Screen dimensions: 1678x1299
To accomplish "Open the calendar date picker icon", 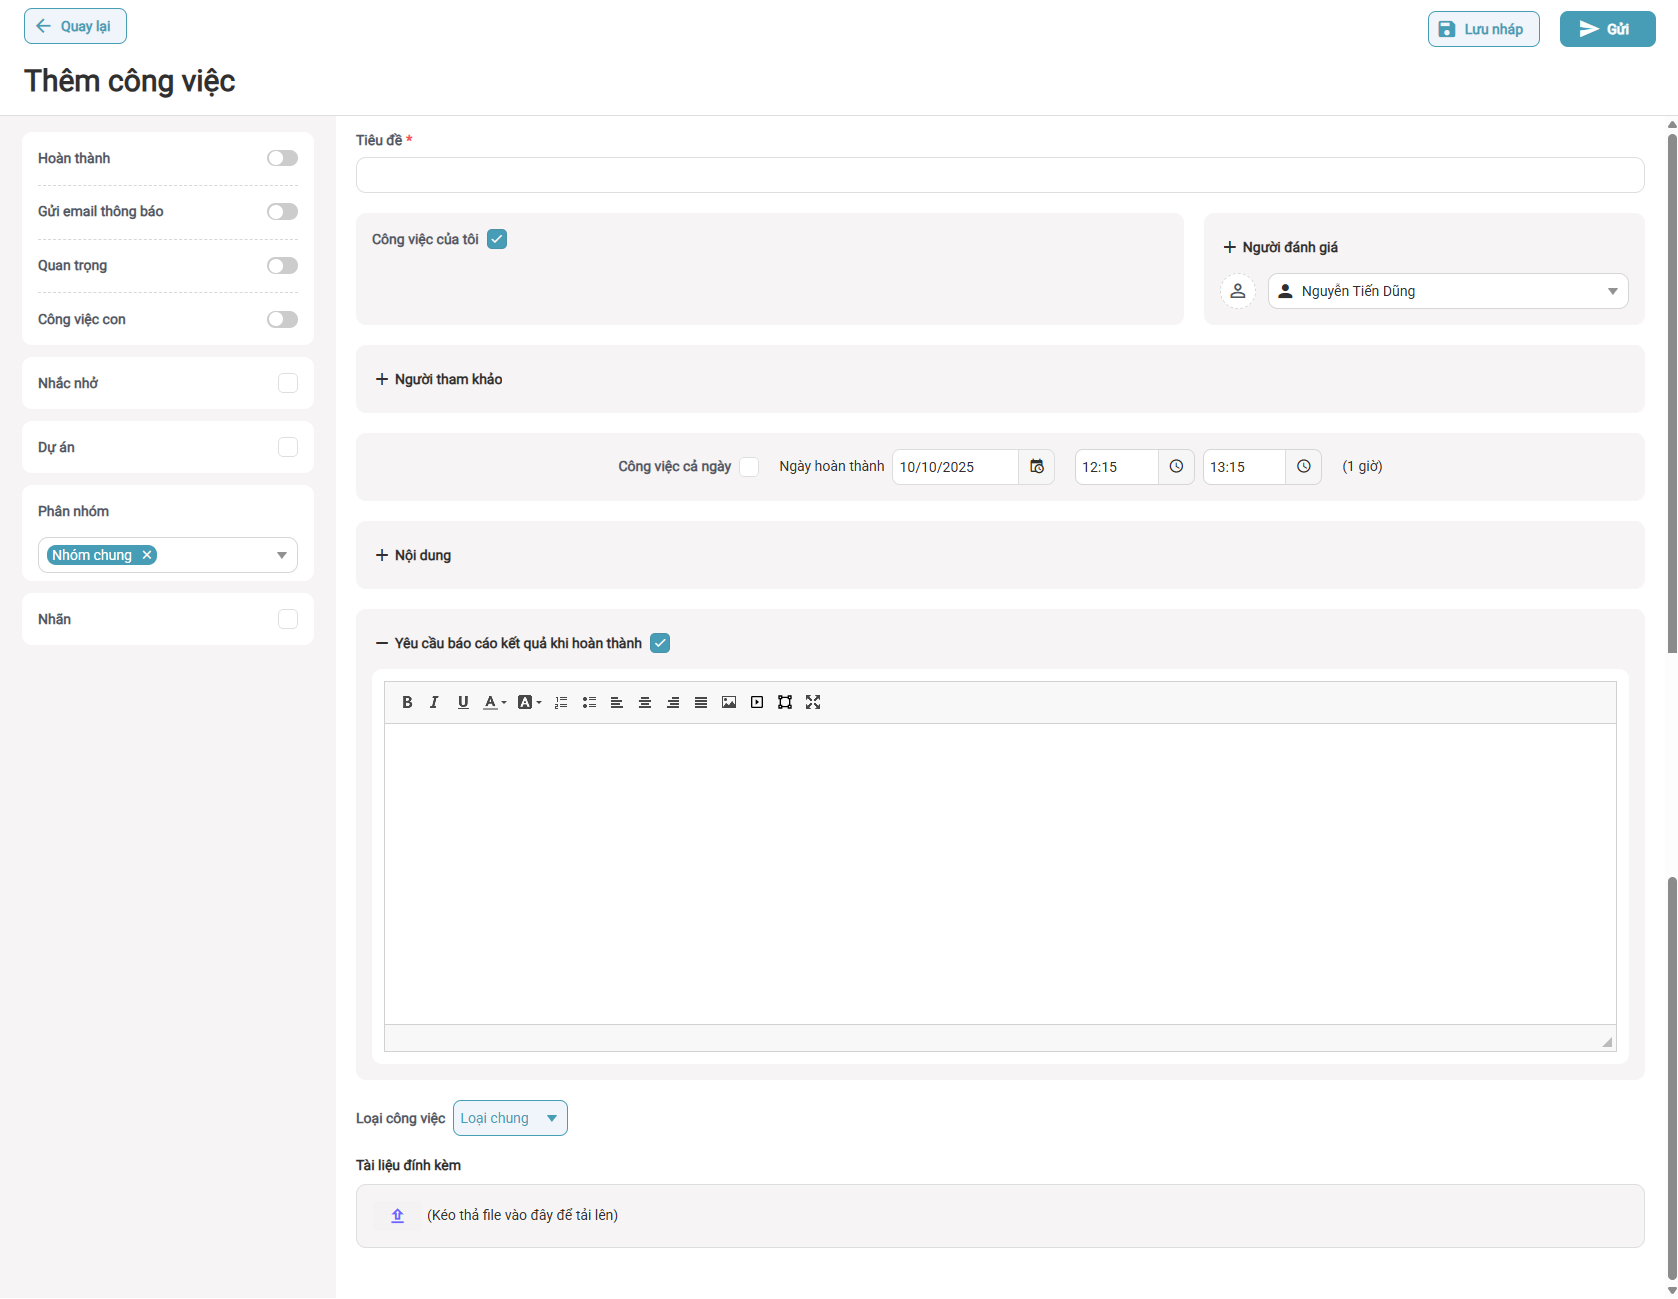I will point(1037,467).
